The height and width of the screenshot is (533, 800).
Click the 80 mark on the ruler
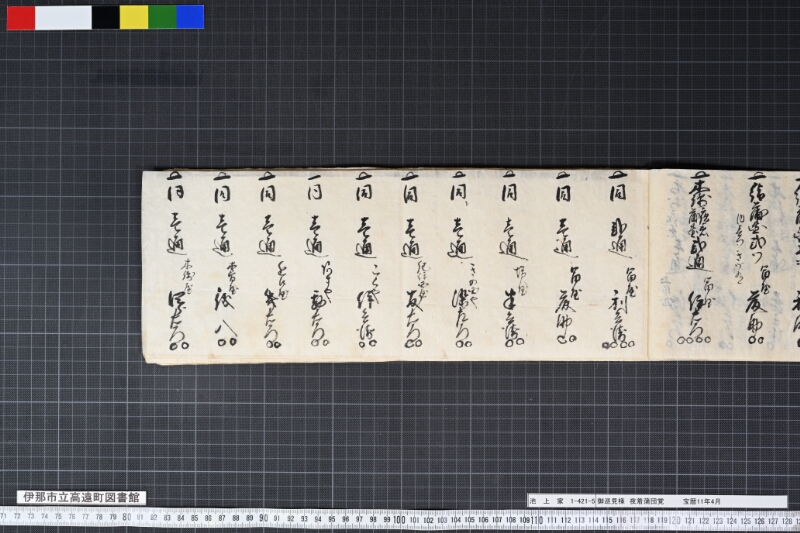[x=127, y=517]
